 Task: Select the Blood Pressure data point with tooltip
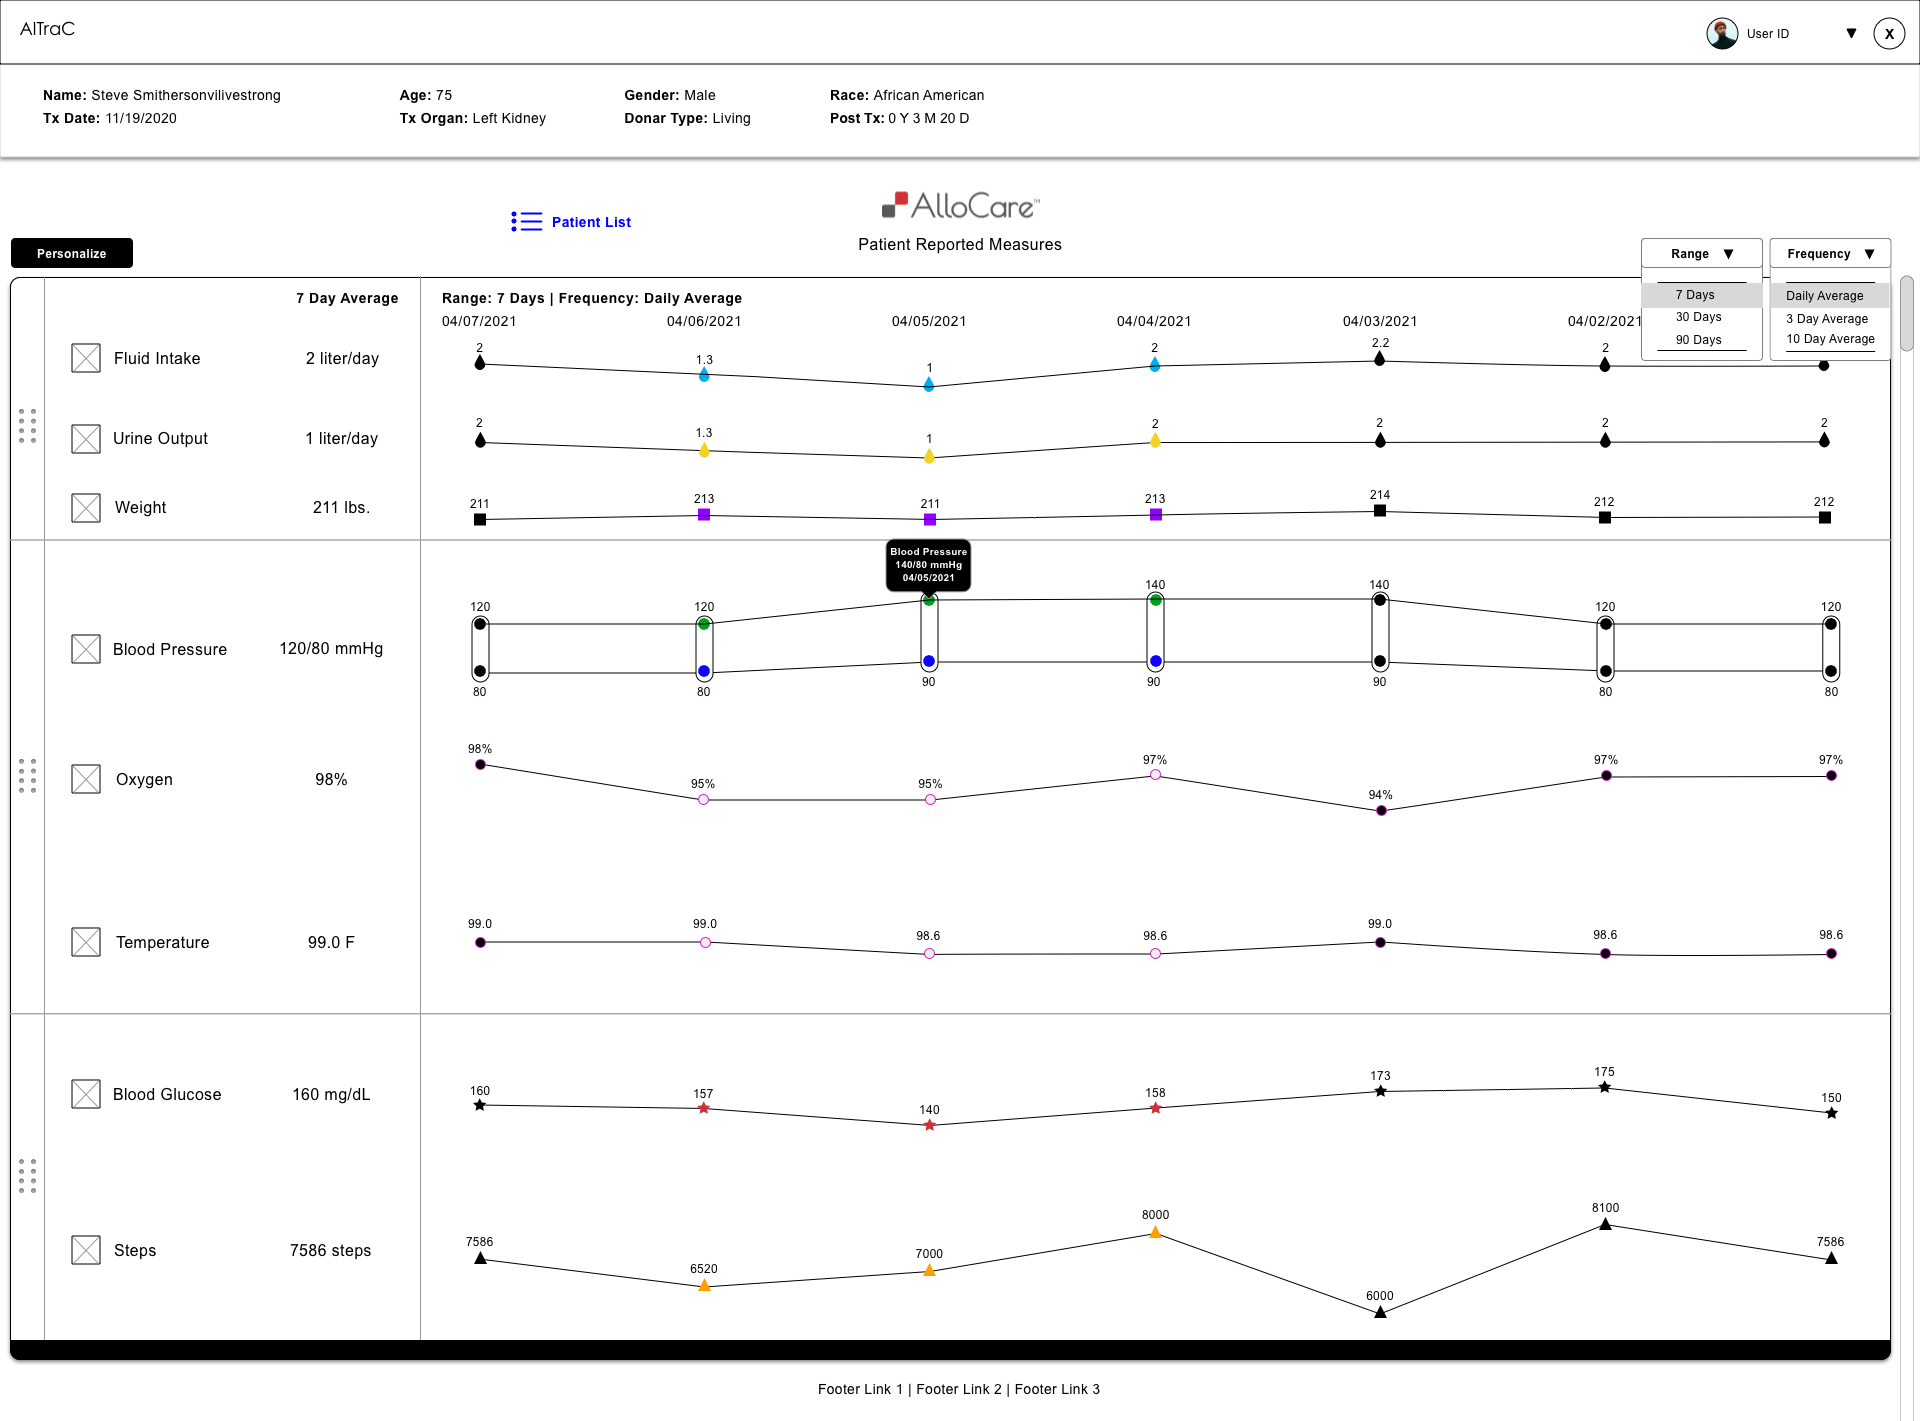click(x=928, y=601)
